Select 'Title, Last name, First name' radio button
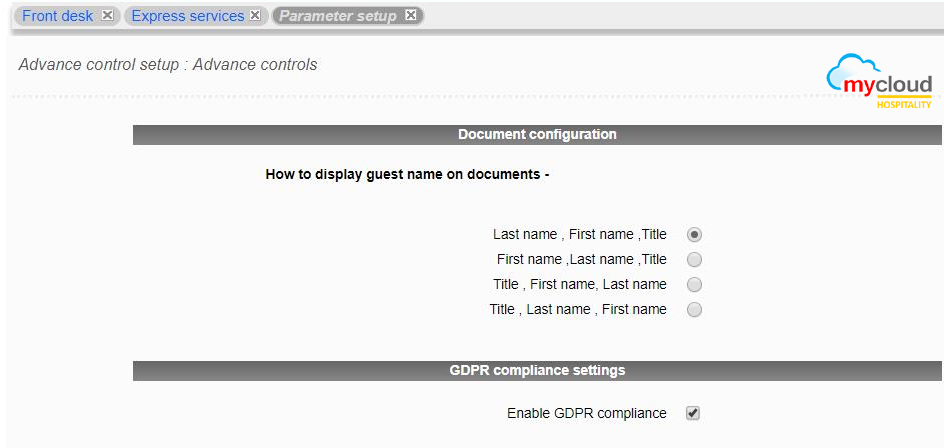The width and height of the screenshot is (944, 448). 695,309
